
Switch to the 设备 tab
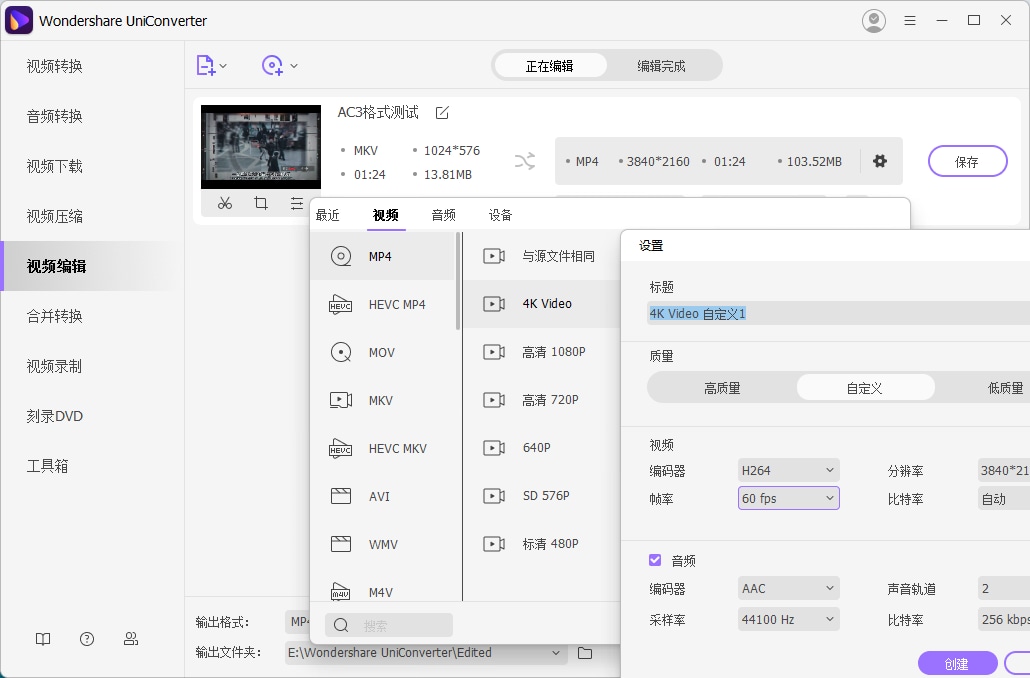point(500,213)
